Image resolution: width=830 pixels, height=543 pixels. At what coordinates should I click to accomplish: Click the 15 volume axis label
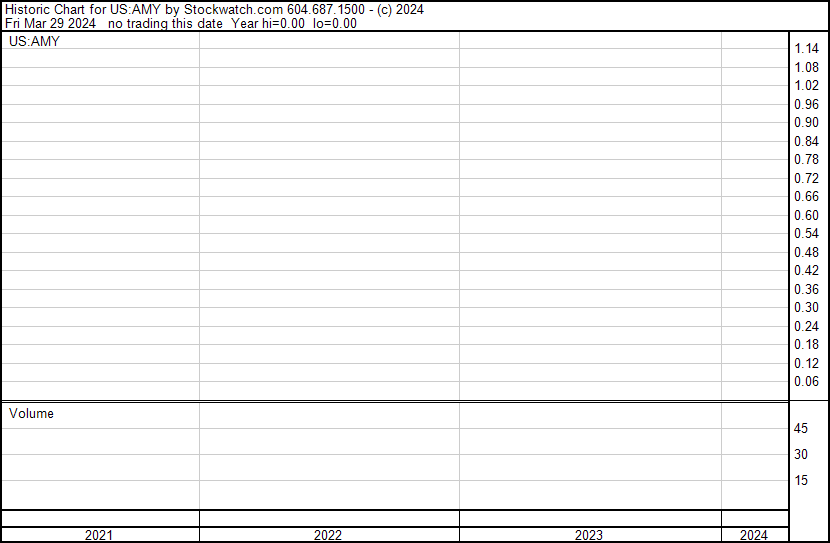coord(801,480)
